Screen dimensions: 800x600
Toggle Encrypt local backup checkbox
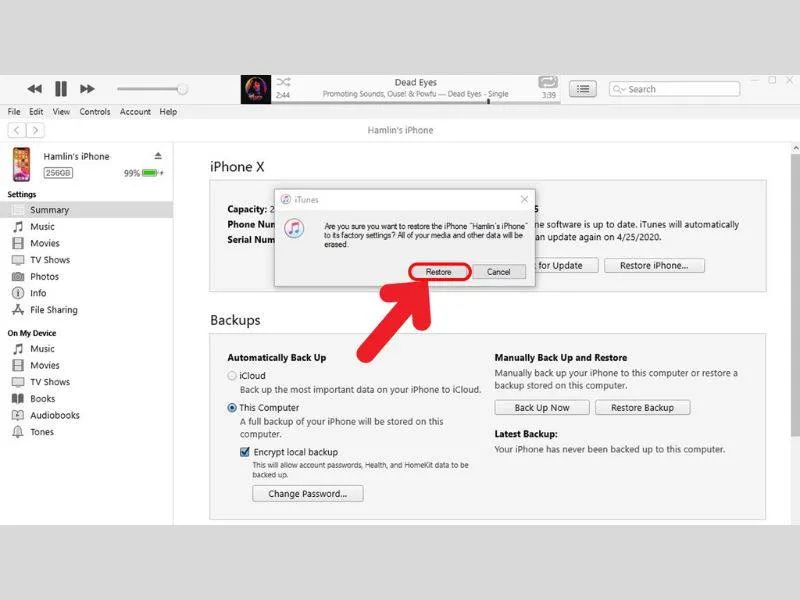pos(245,452)
